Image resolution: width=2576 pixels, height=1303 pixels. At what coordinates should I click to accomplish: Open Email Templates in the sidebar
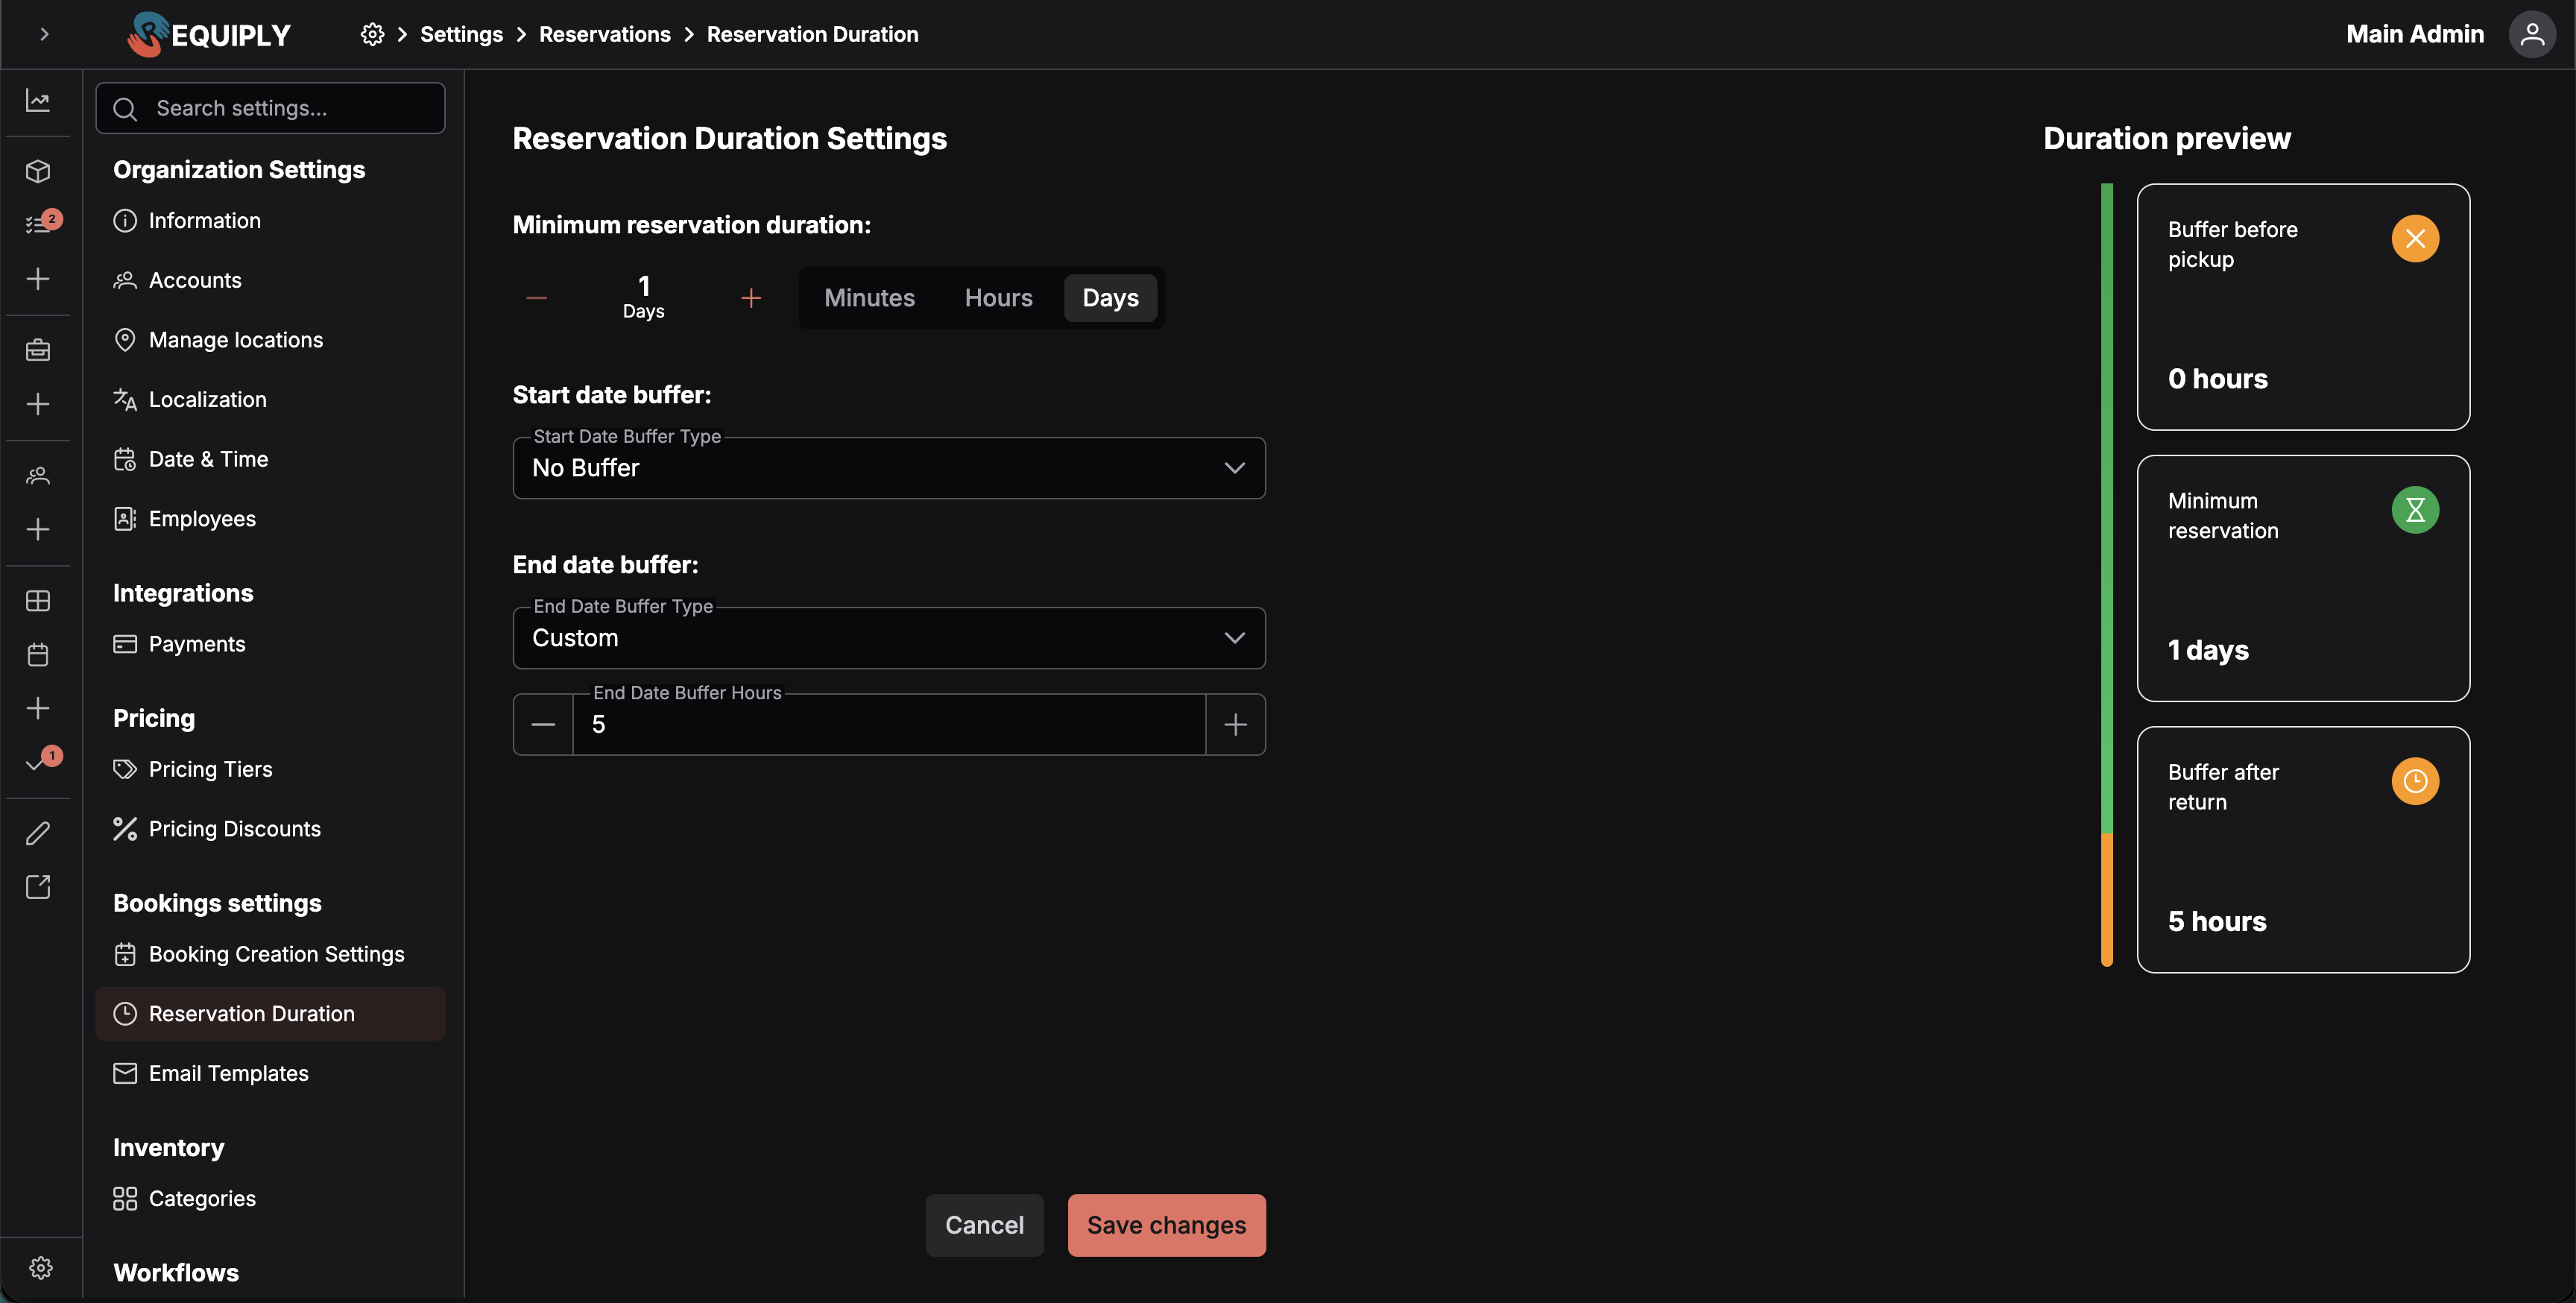point(270,1073)
